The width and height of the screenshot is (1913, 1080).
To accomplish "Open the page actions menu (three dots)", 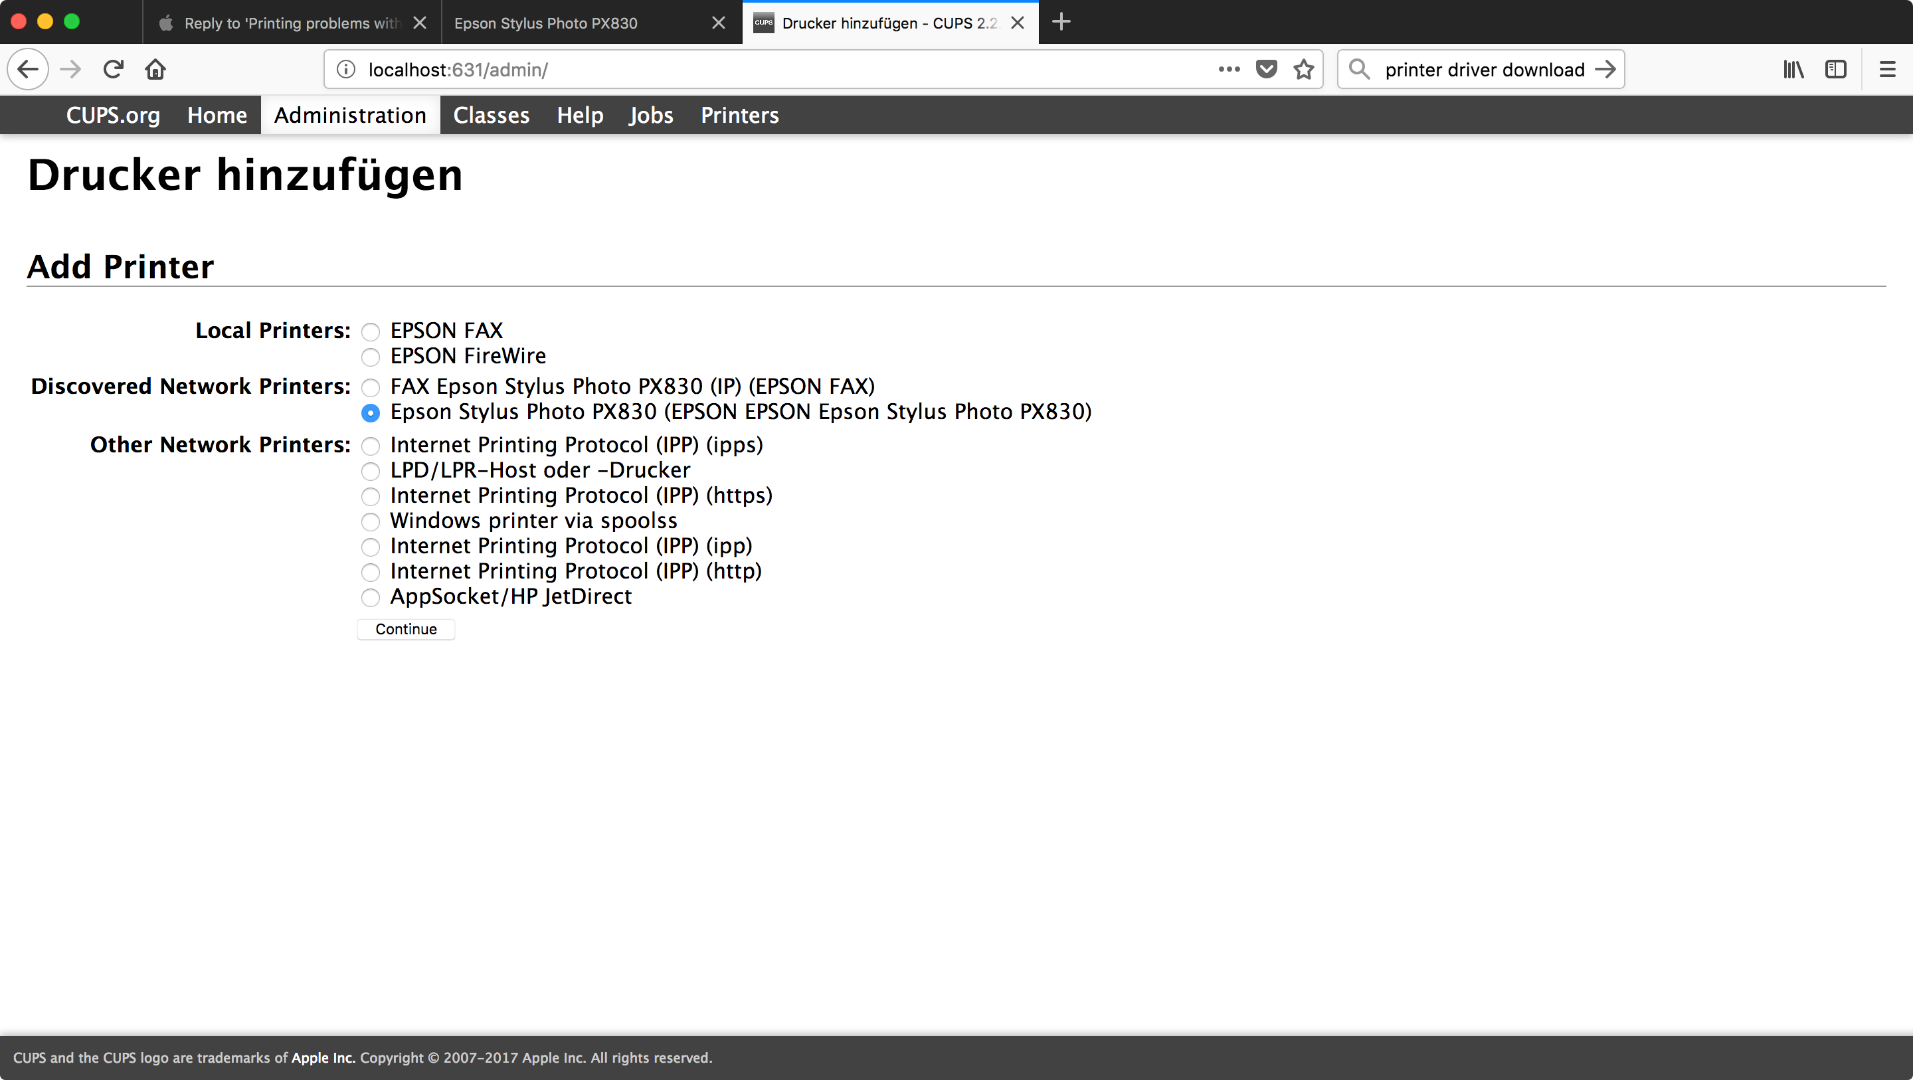I will [1229, 69].
